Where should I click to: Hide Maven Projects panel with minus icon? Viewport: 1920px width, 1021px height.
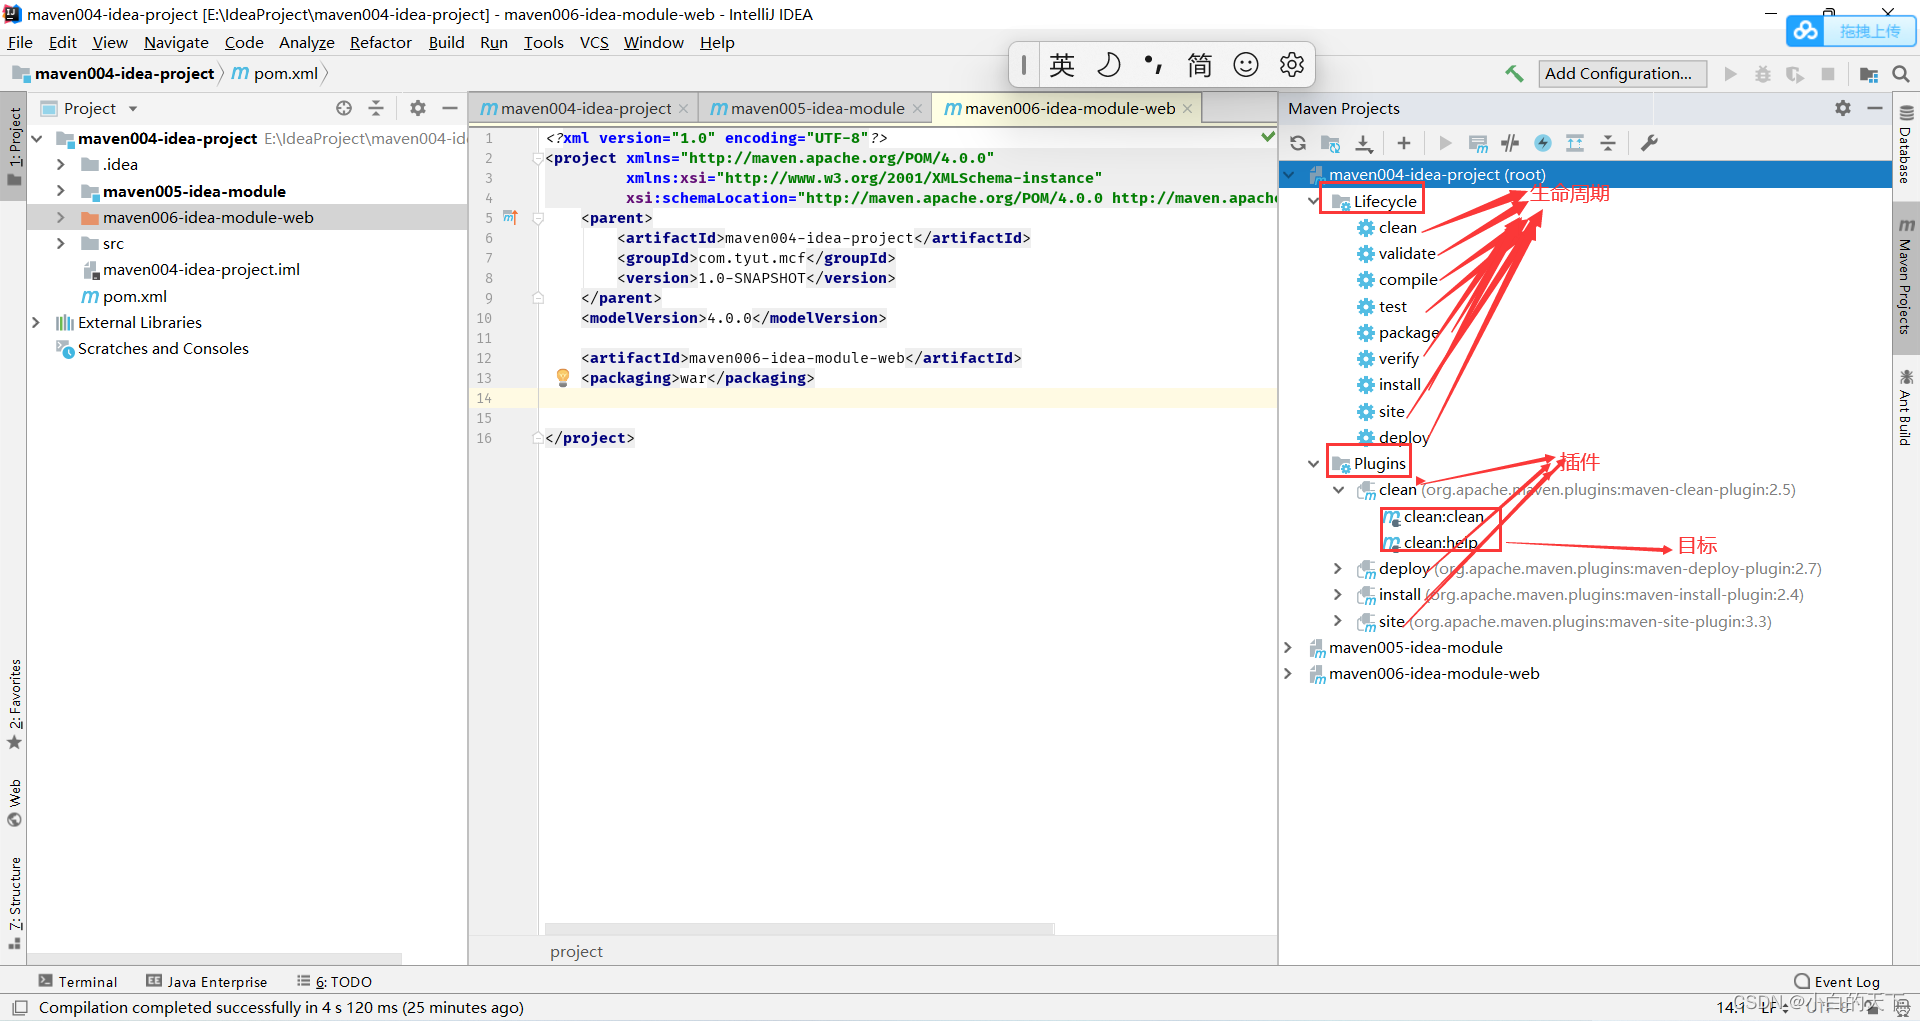(1875, 108)
